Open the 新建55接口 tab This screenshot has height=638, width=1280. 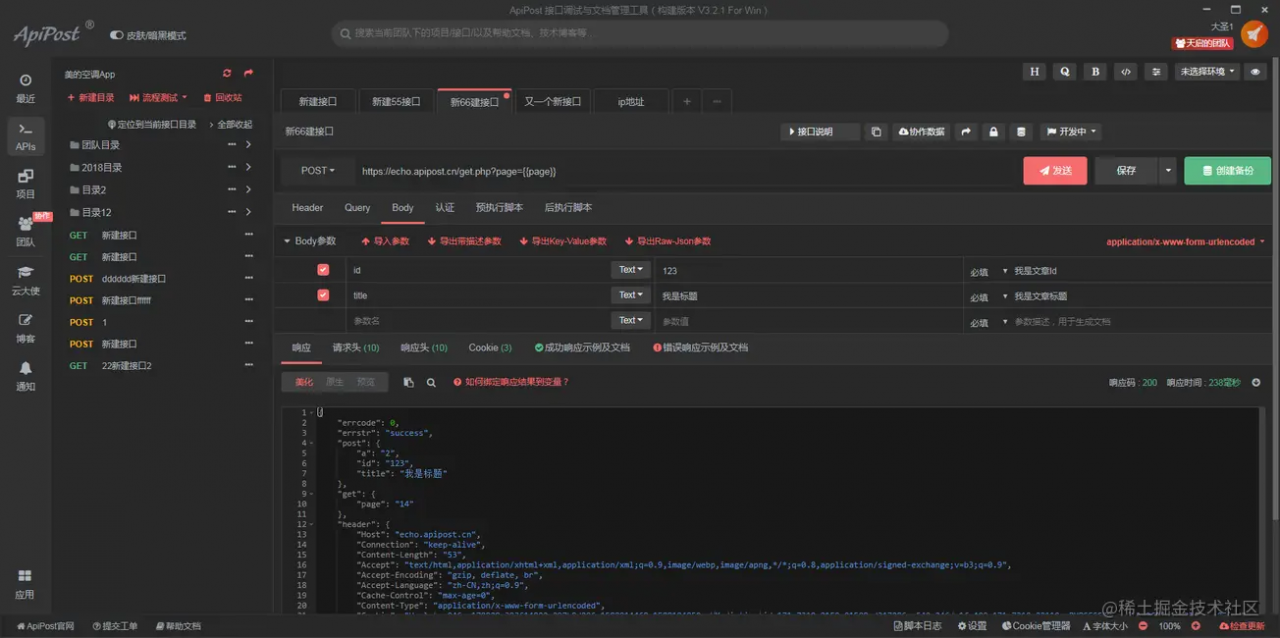pos(396,101)
